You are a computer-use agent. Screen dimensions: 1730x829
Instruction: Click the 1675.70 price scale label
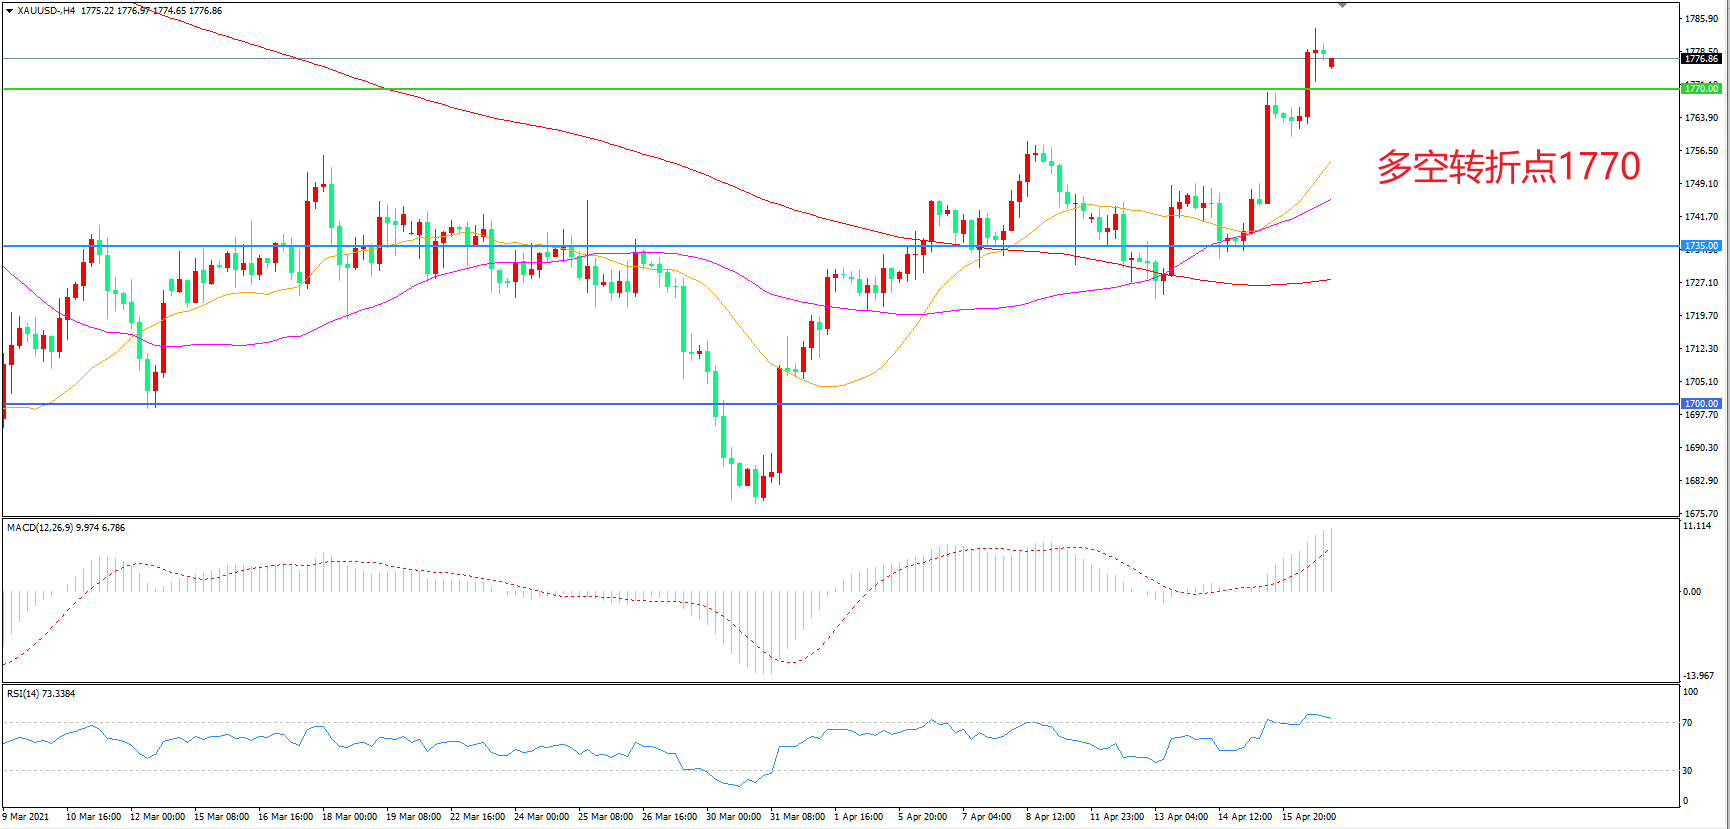coord(1700,514)
